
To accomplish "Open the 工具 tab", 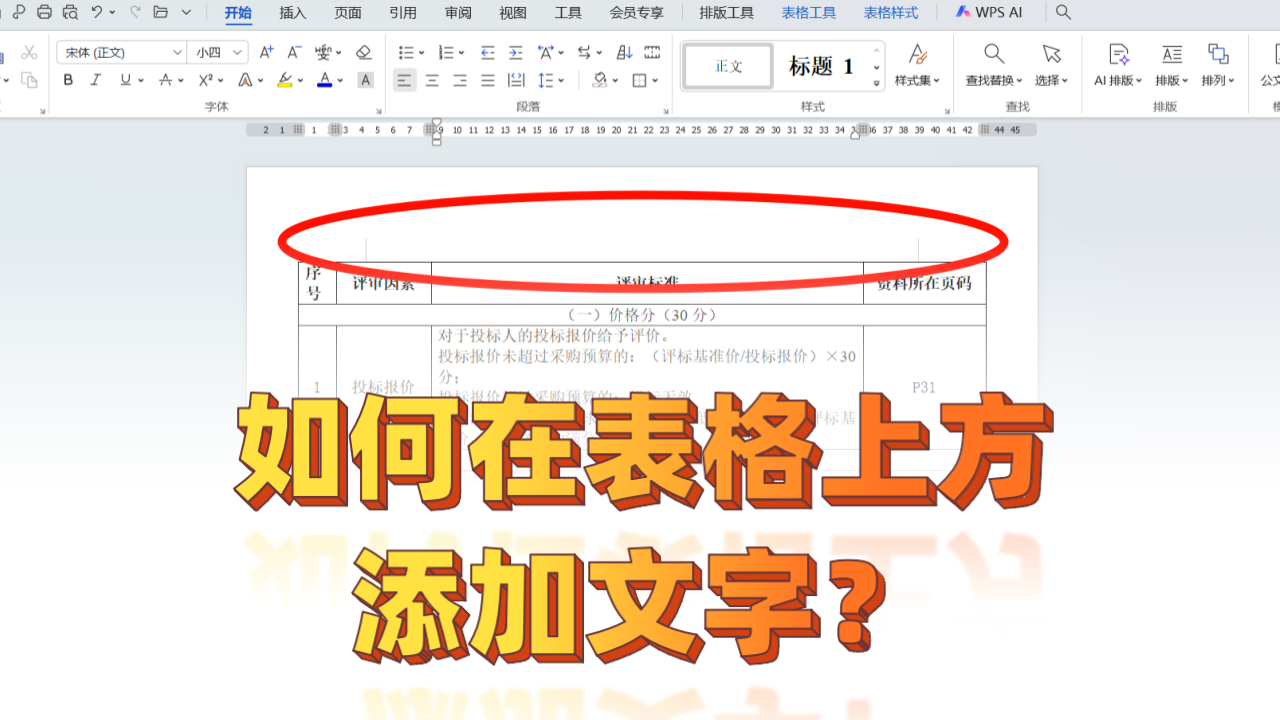I will click(x=567, y=13).
